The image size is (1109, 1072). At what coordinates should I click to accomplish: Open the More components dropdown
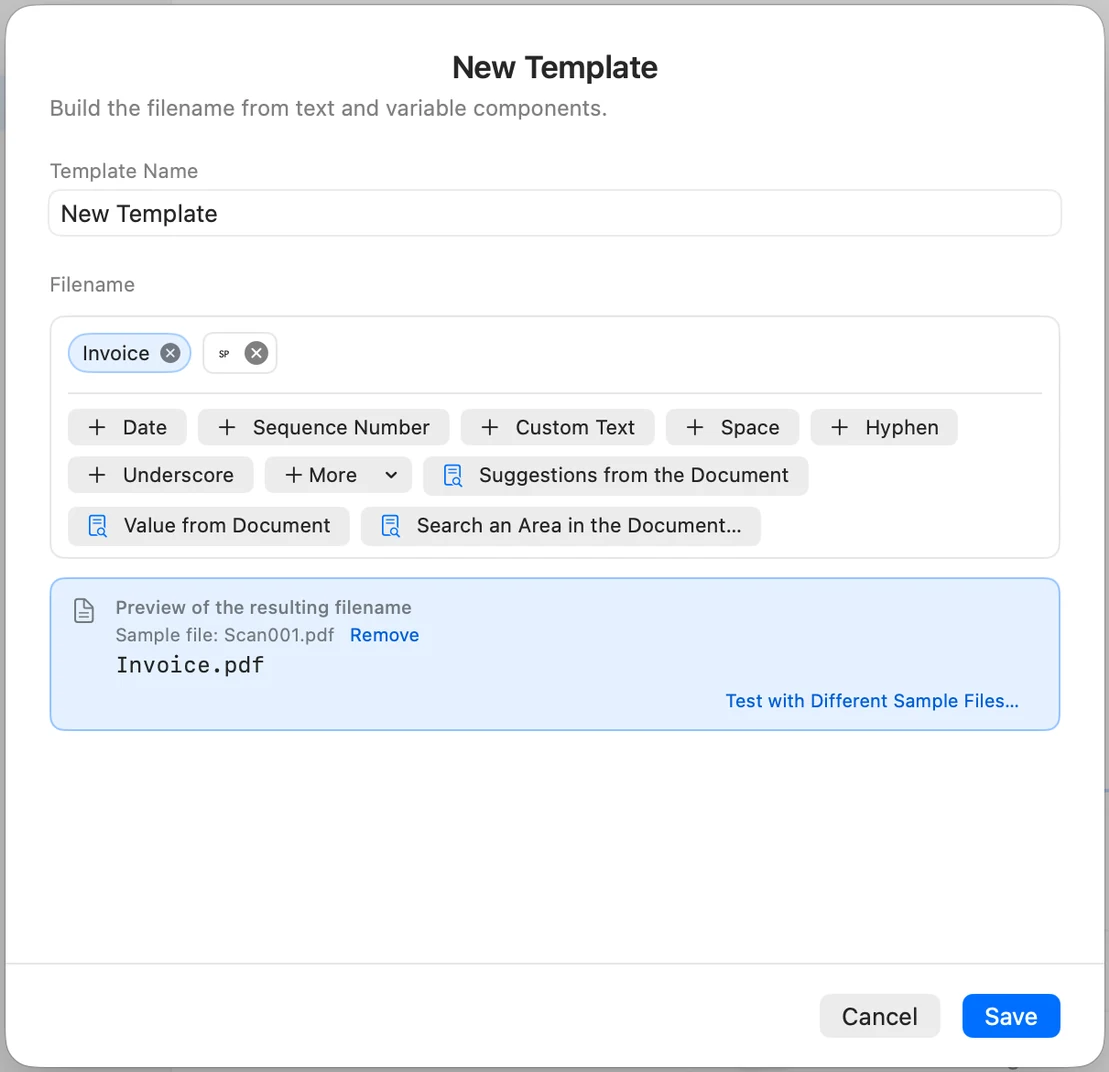click(x=338, y=474)
